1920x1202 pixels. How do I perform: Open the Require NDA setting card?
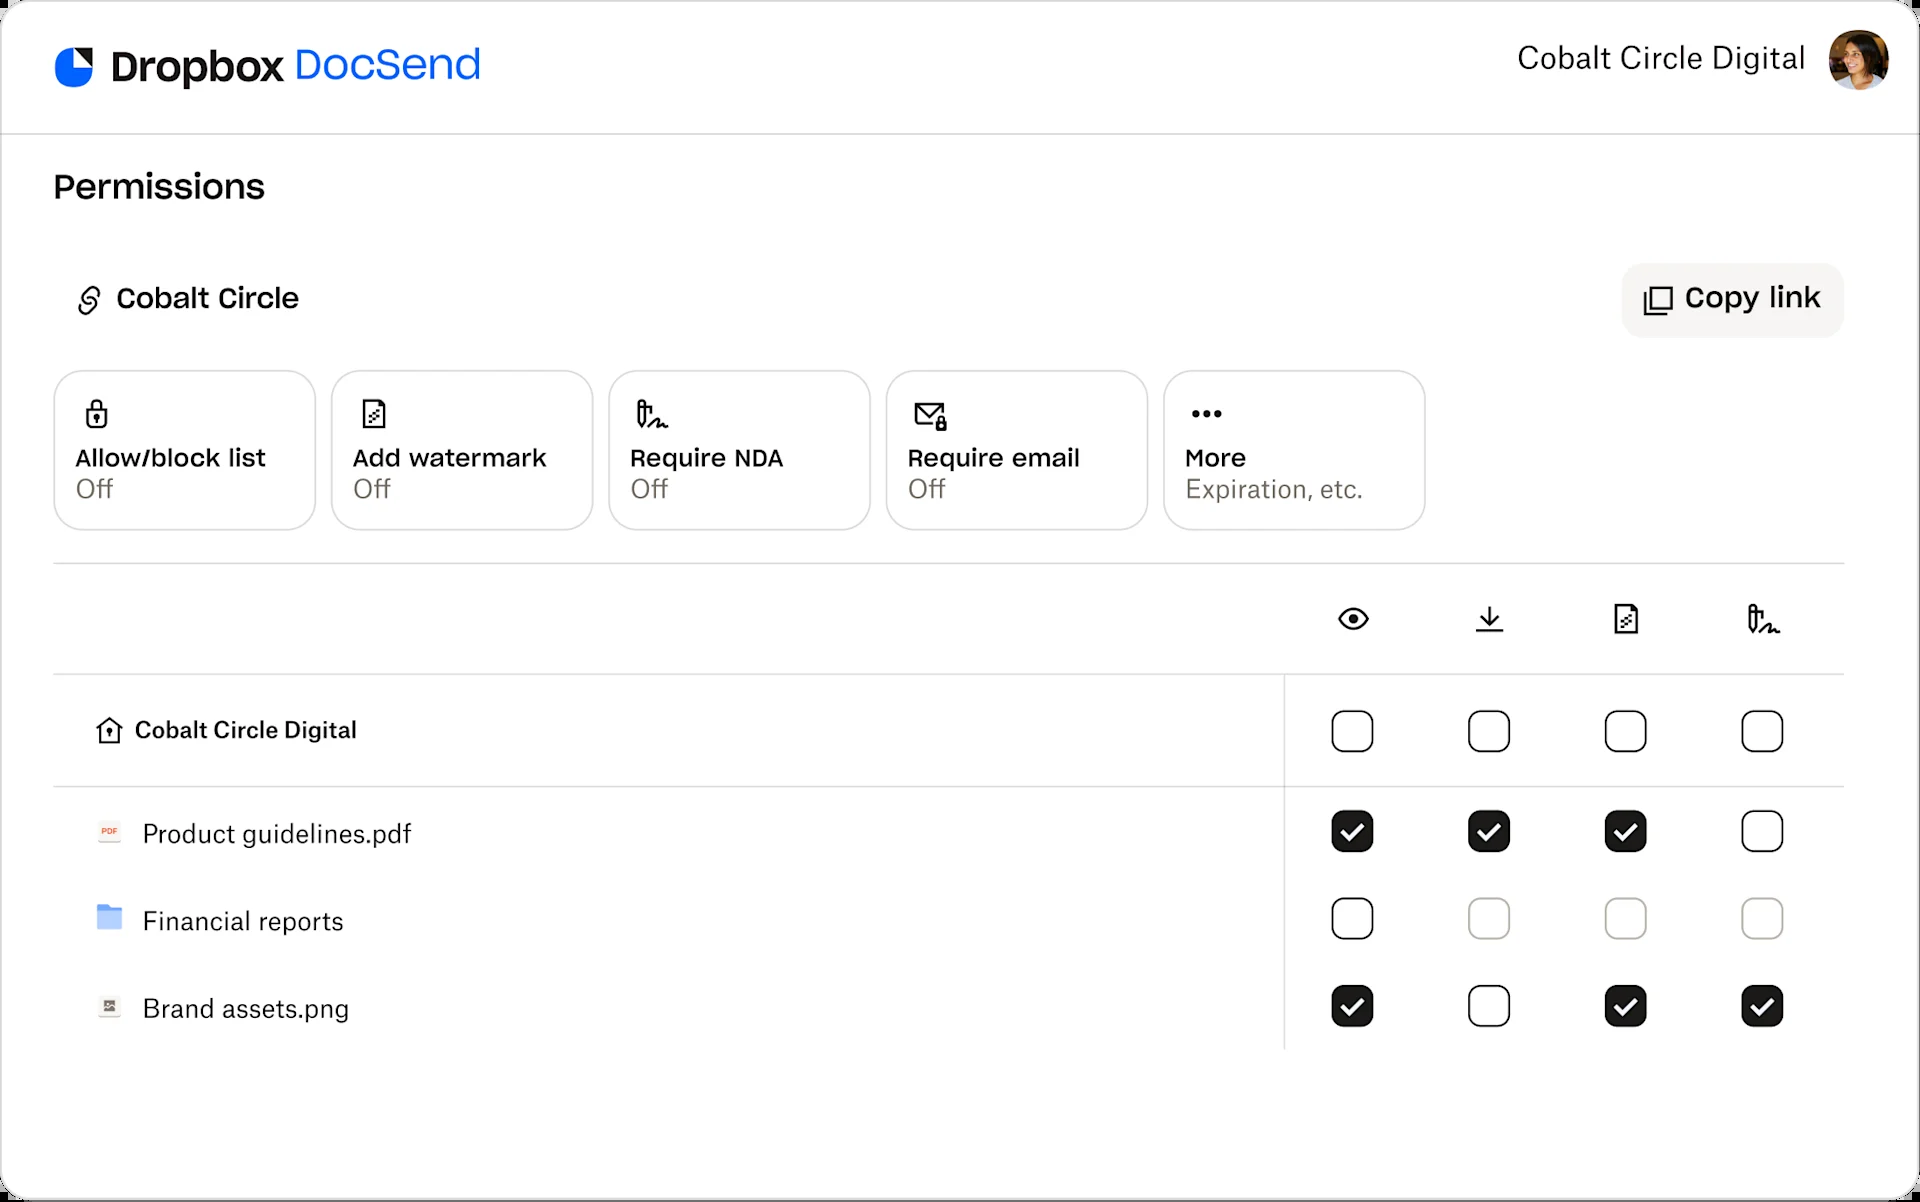(739, 450)
